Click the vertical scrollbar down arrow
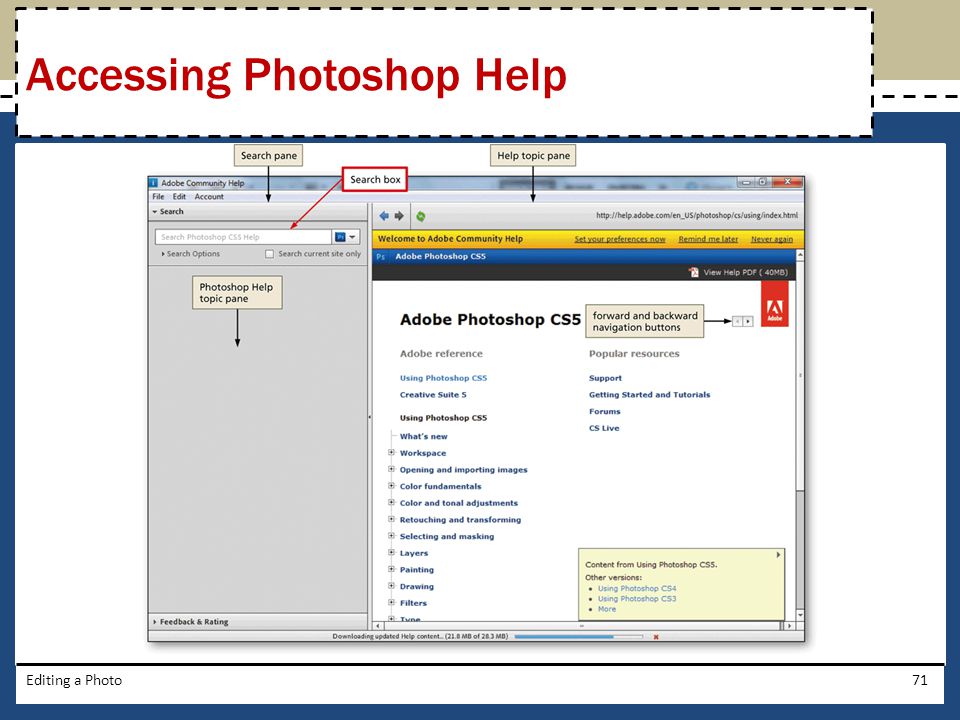 tap(800, 615)
